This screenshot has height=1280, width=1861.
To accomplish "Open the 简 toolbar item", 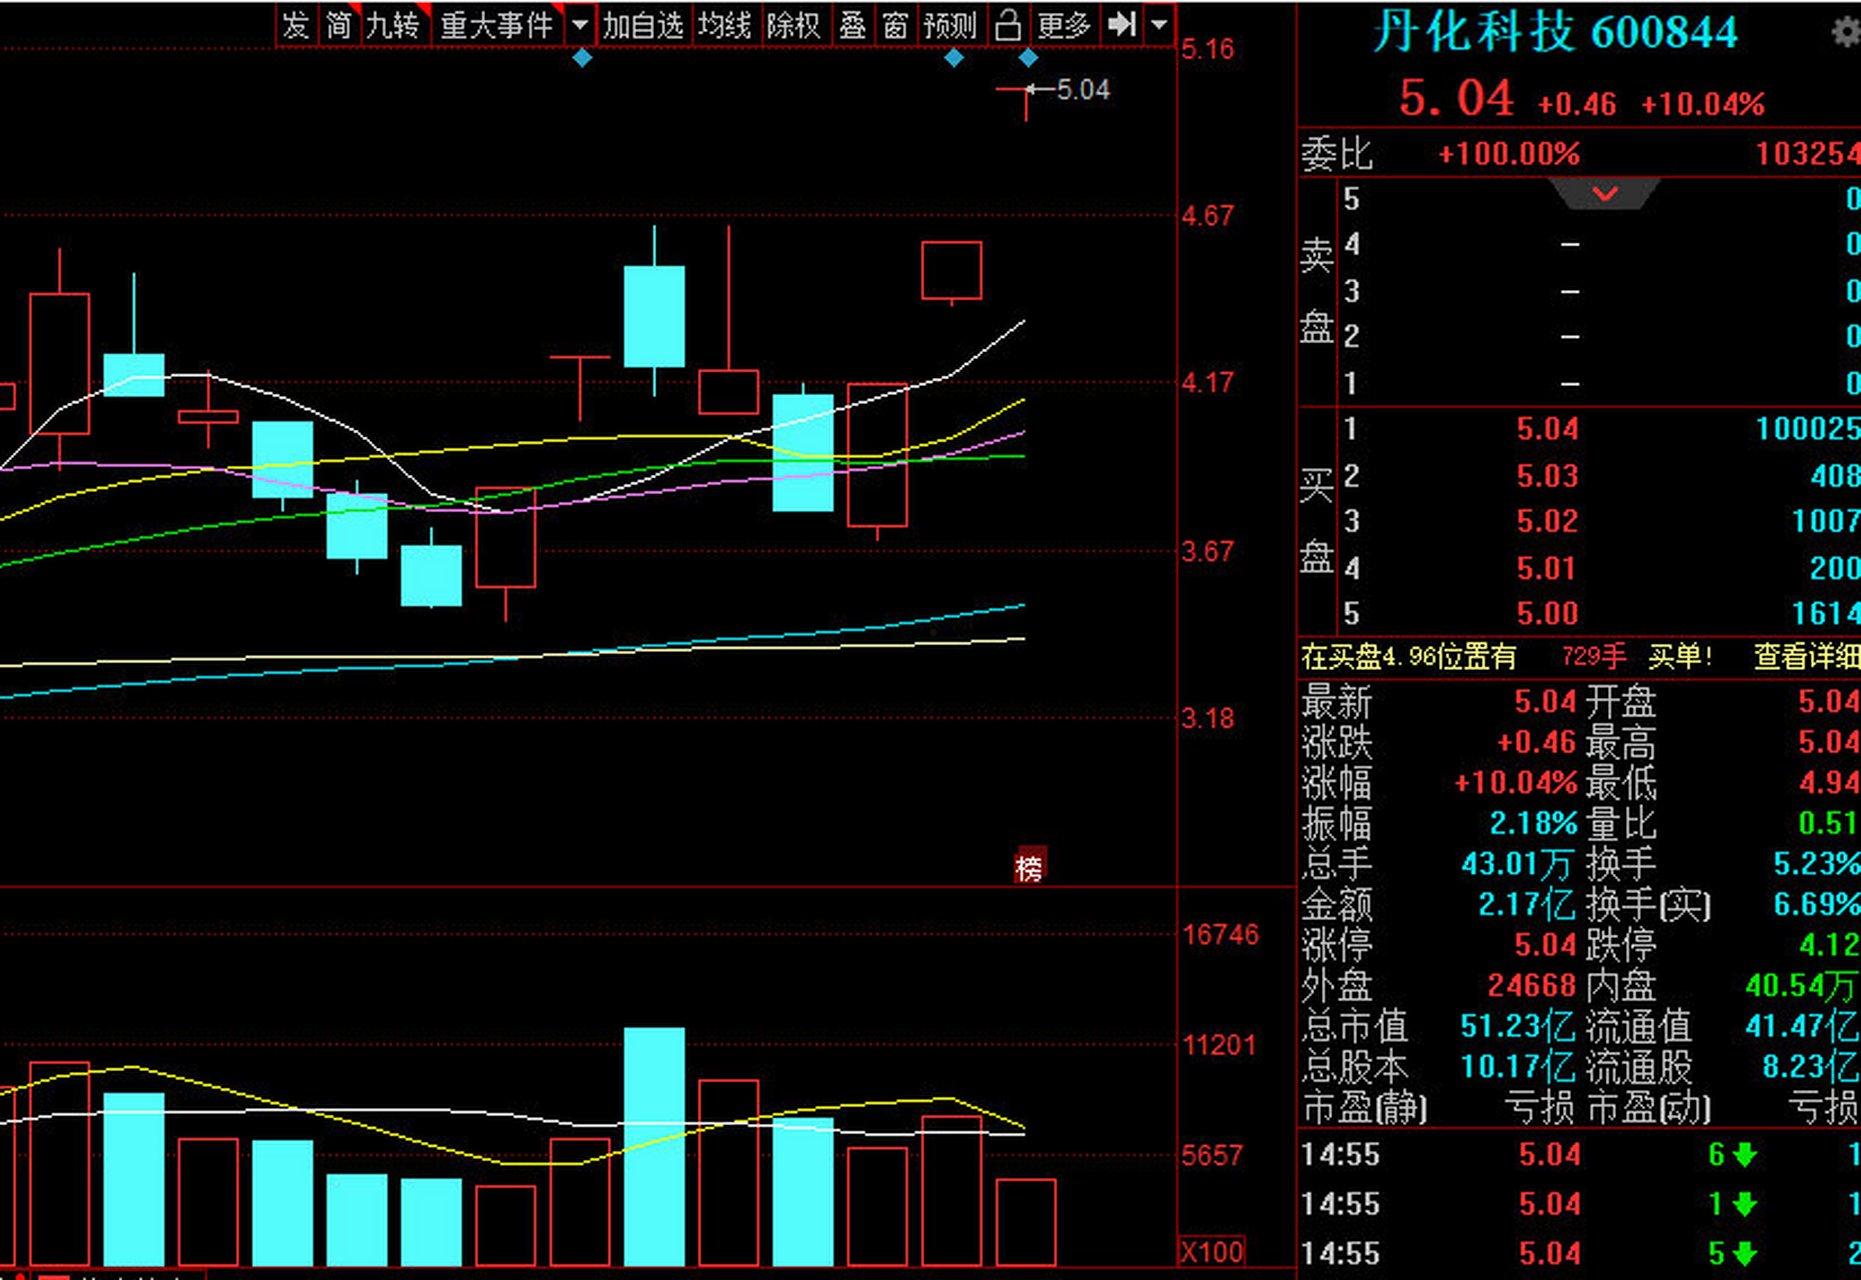I will [339, 25].
